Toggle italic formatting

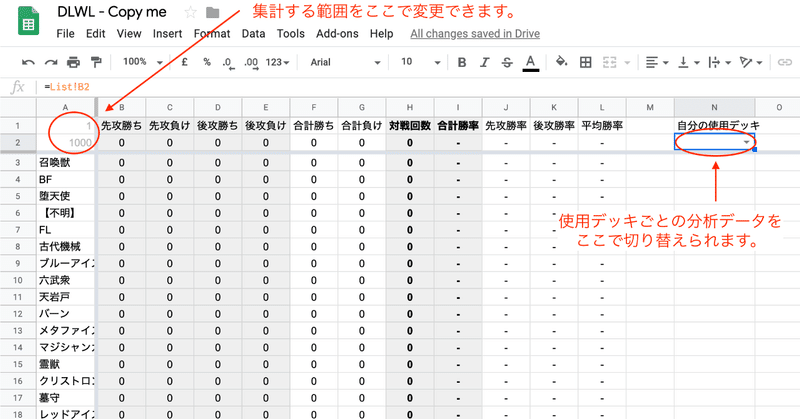click(x=484, y=62)
